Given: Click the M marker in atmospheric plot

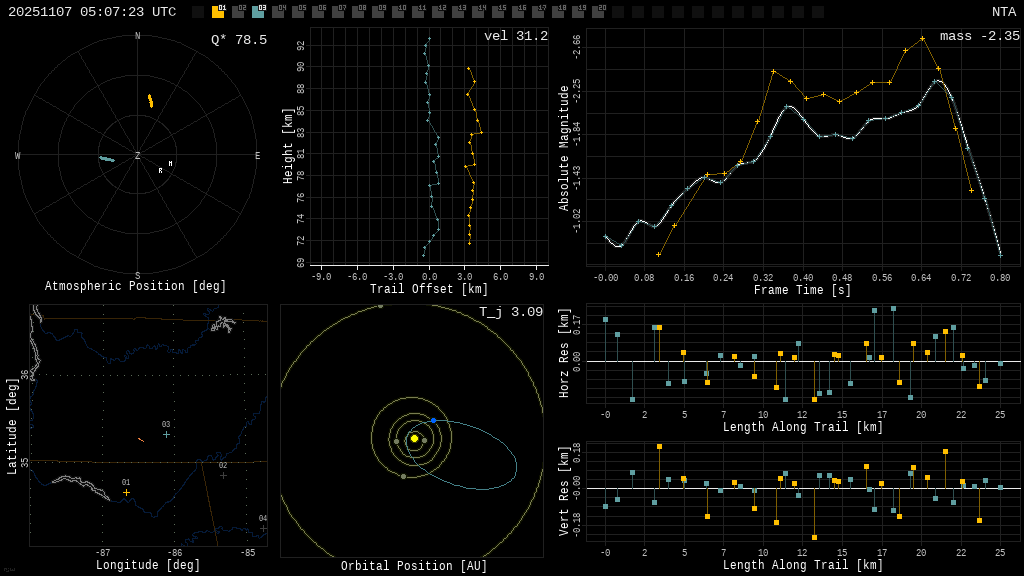Looking at the screenshot, I should (170, 164).
